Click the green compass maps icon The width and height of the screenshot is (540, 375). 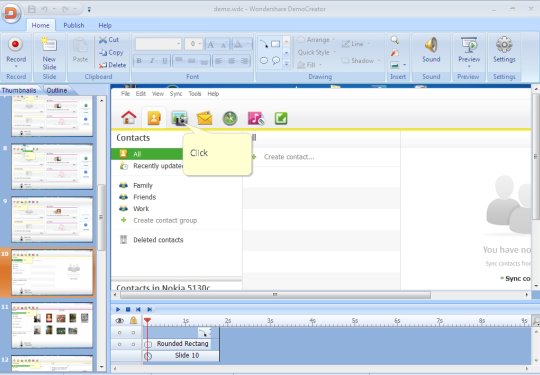click(x=230, y=118)
